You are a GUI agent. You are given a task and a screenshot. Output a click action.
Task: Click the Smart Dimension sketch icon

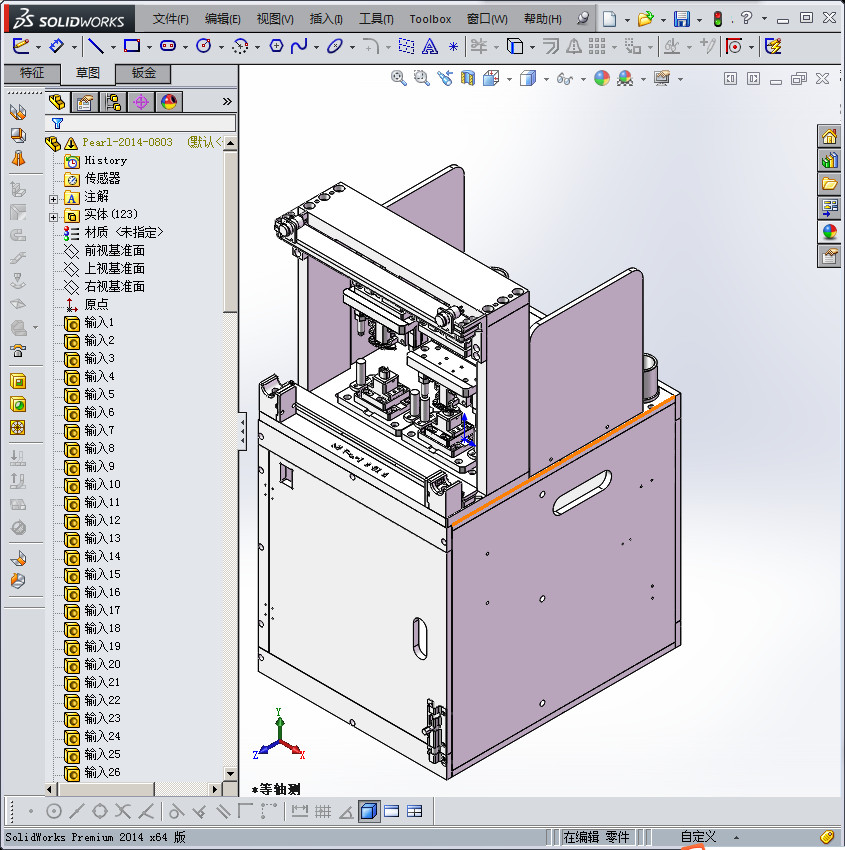point(56,46)
